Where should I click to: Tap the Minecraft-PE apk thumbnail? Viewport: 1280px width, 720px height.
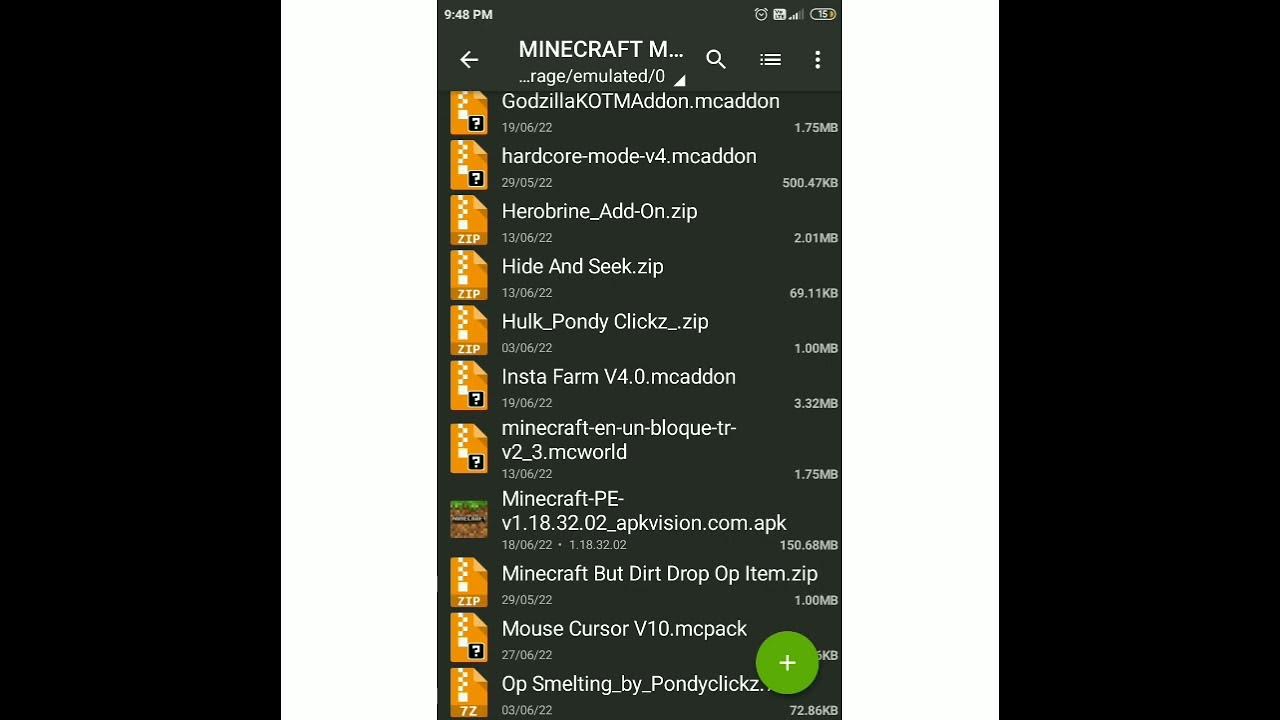point(469,519)
